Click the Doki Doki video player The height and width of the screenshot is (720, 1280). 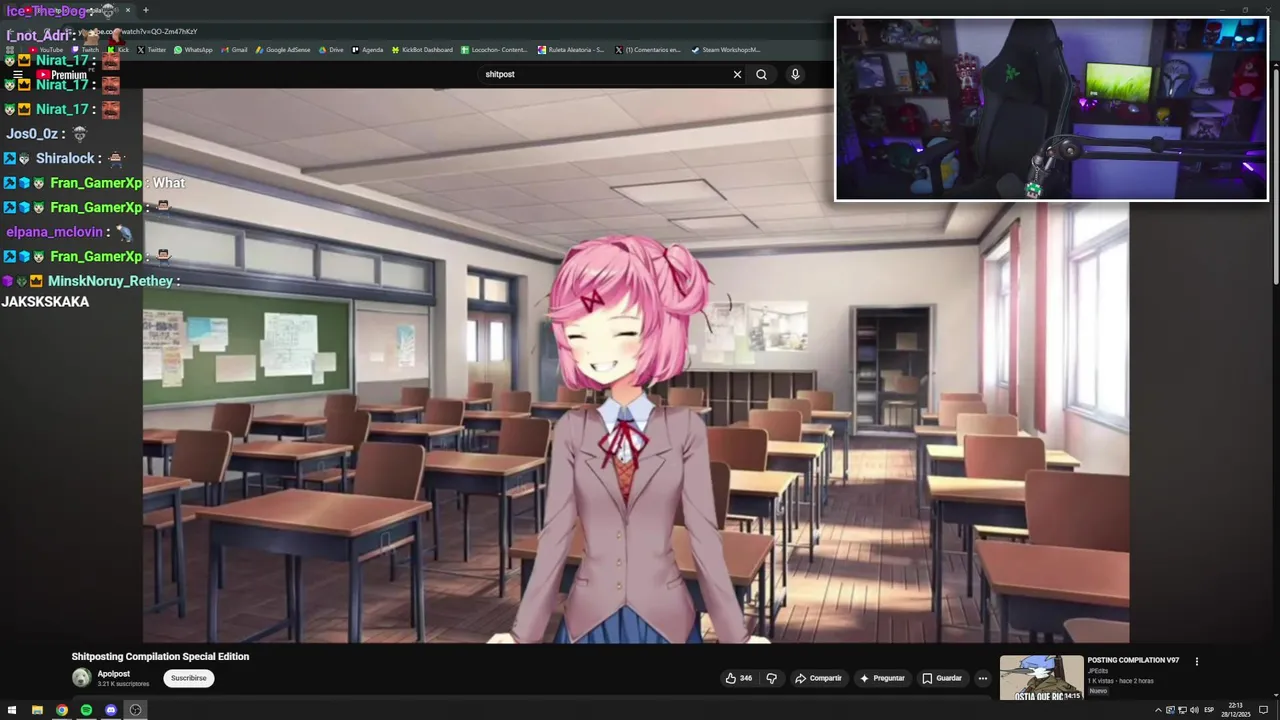coord(636,365)
